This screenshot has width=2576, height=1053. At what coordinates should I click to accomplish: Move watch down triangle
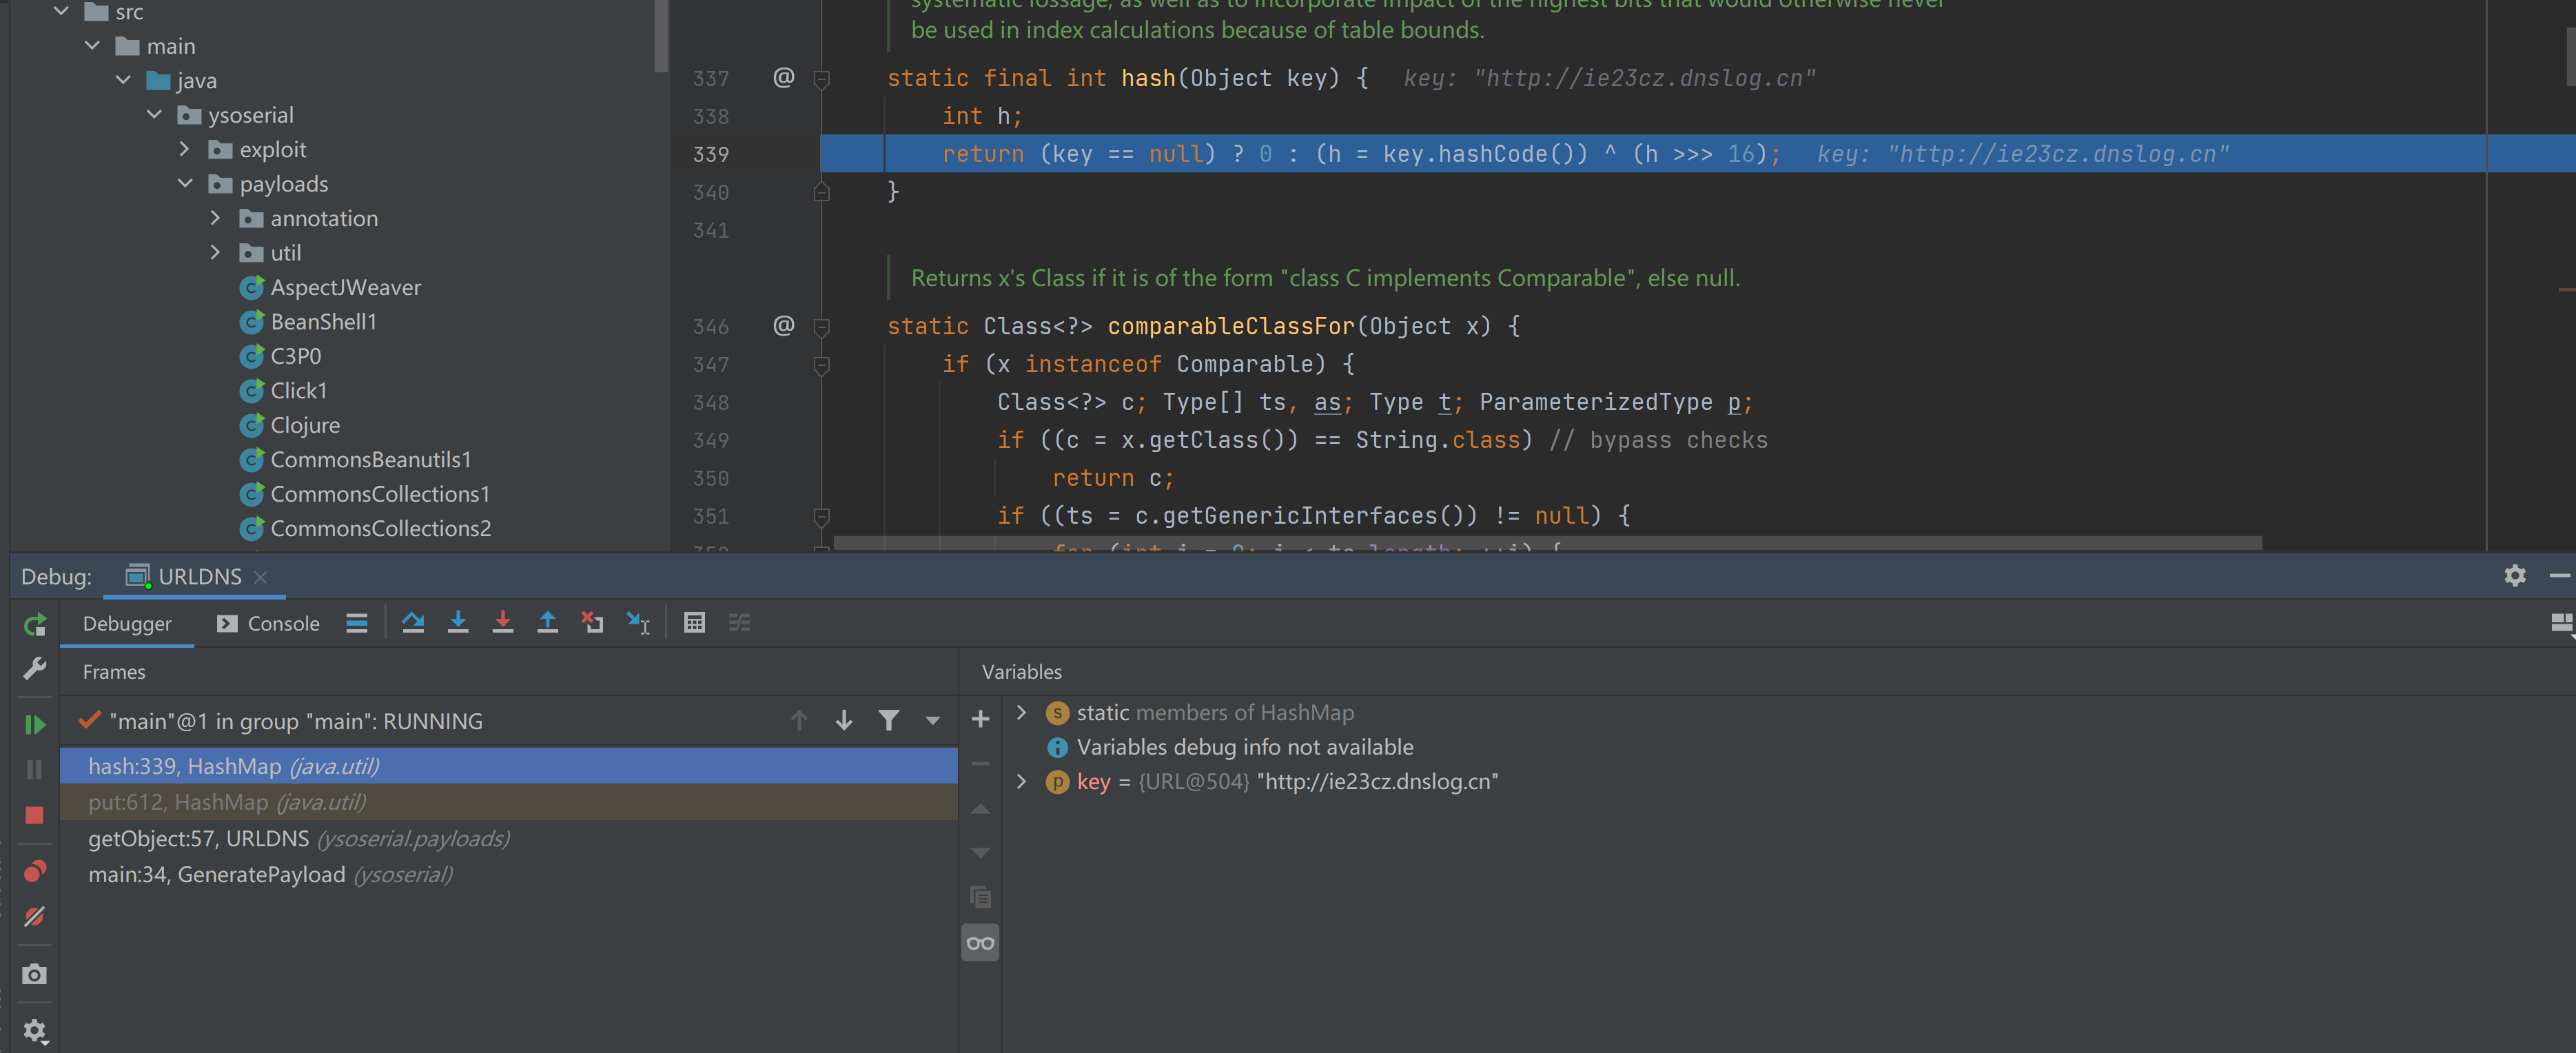click(x=981, y=853)
